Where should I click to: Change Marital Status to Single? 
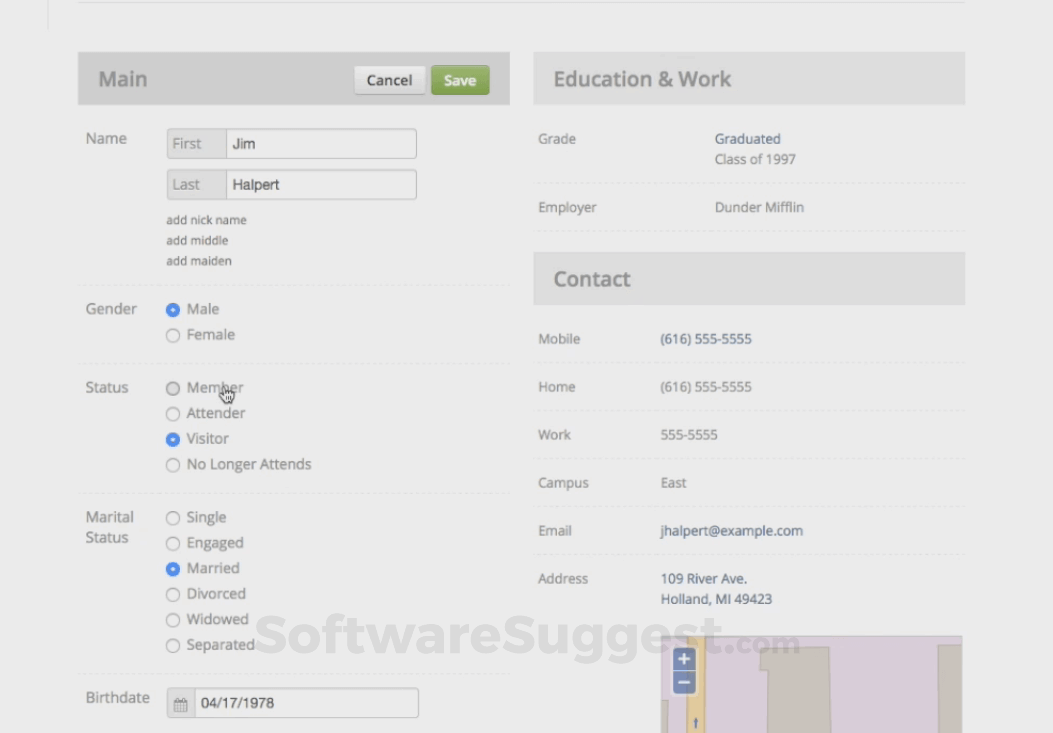pos(172,517)
